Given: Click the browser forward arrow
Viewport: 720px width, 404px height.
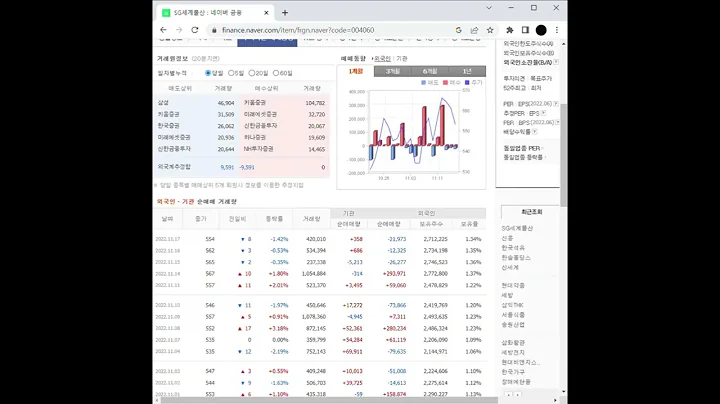Looking at the screenshot, I should pyautogui.click(x=179, y=30).
